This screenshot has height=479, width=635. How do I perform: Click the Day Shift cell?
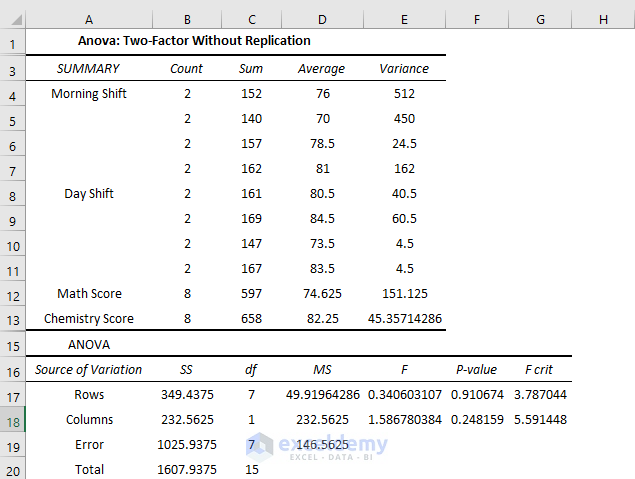pyautogui.click(x=89, y=194)
